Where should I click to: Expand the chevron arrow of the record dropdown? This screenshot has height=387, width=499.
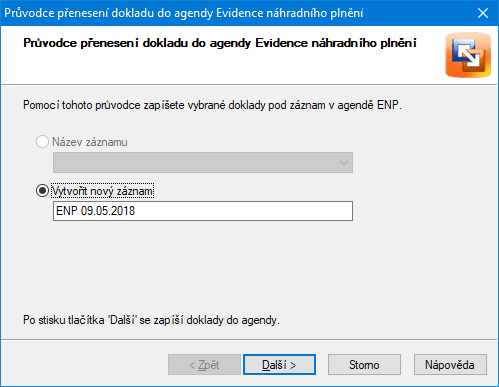344,163
